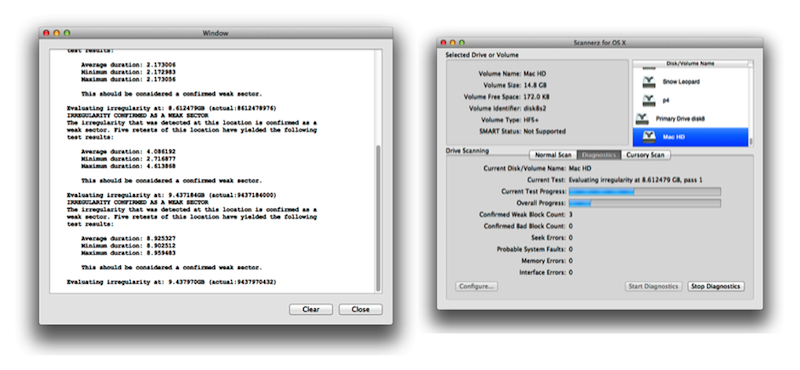
Task: Click the Overall Progress bar
Action: pyautogui.click(x=644, y=203)
